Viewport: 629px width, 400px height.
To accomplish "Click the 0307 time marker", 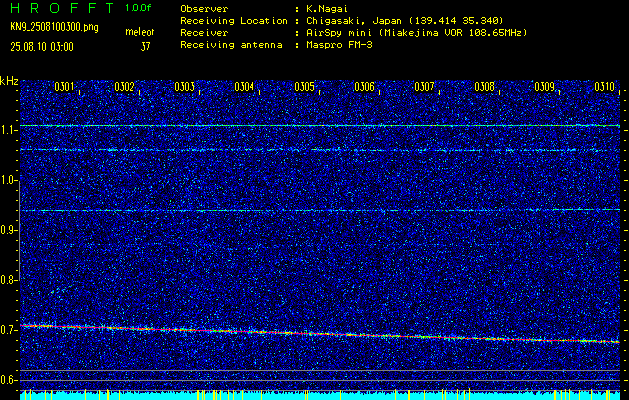I will pos(424,87).
